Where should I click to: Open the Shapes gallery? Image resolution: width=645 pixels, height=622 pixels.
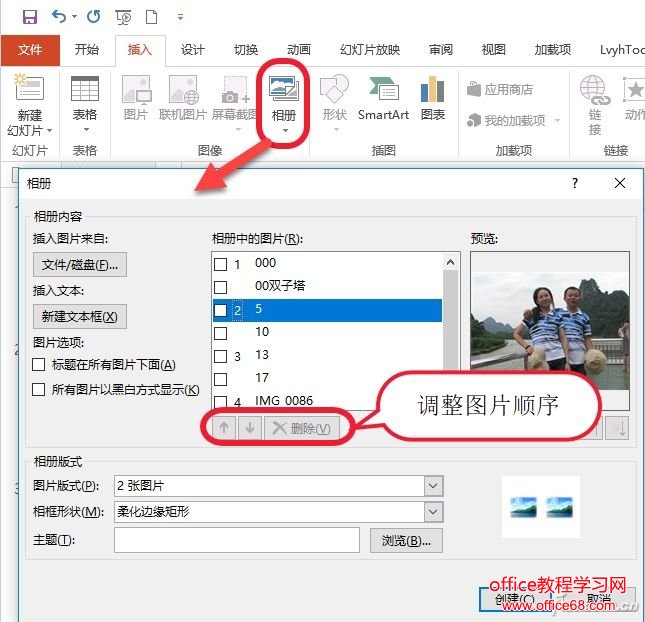pos(334,92)
